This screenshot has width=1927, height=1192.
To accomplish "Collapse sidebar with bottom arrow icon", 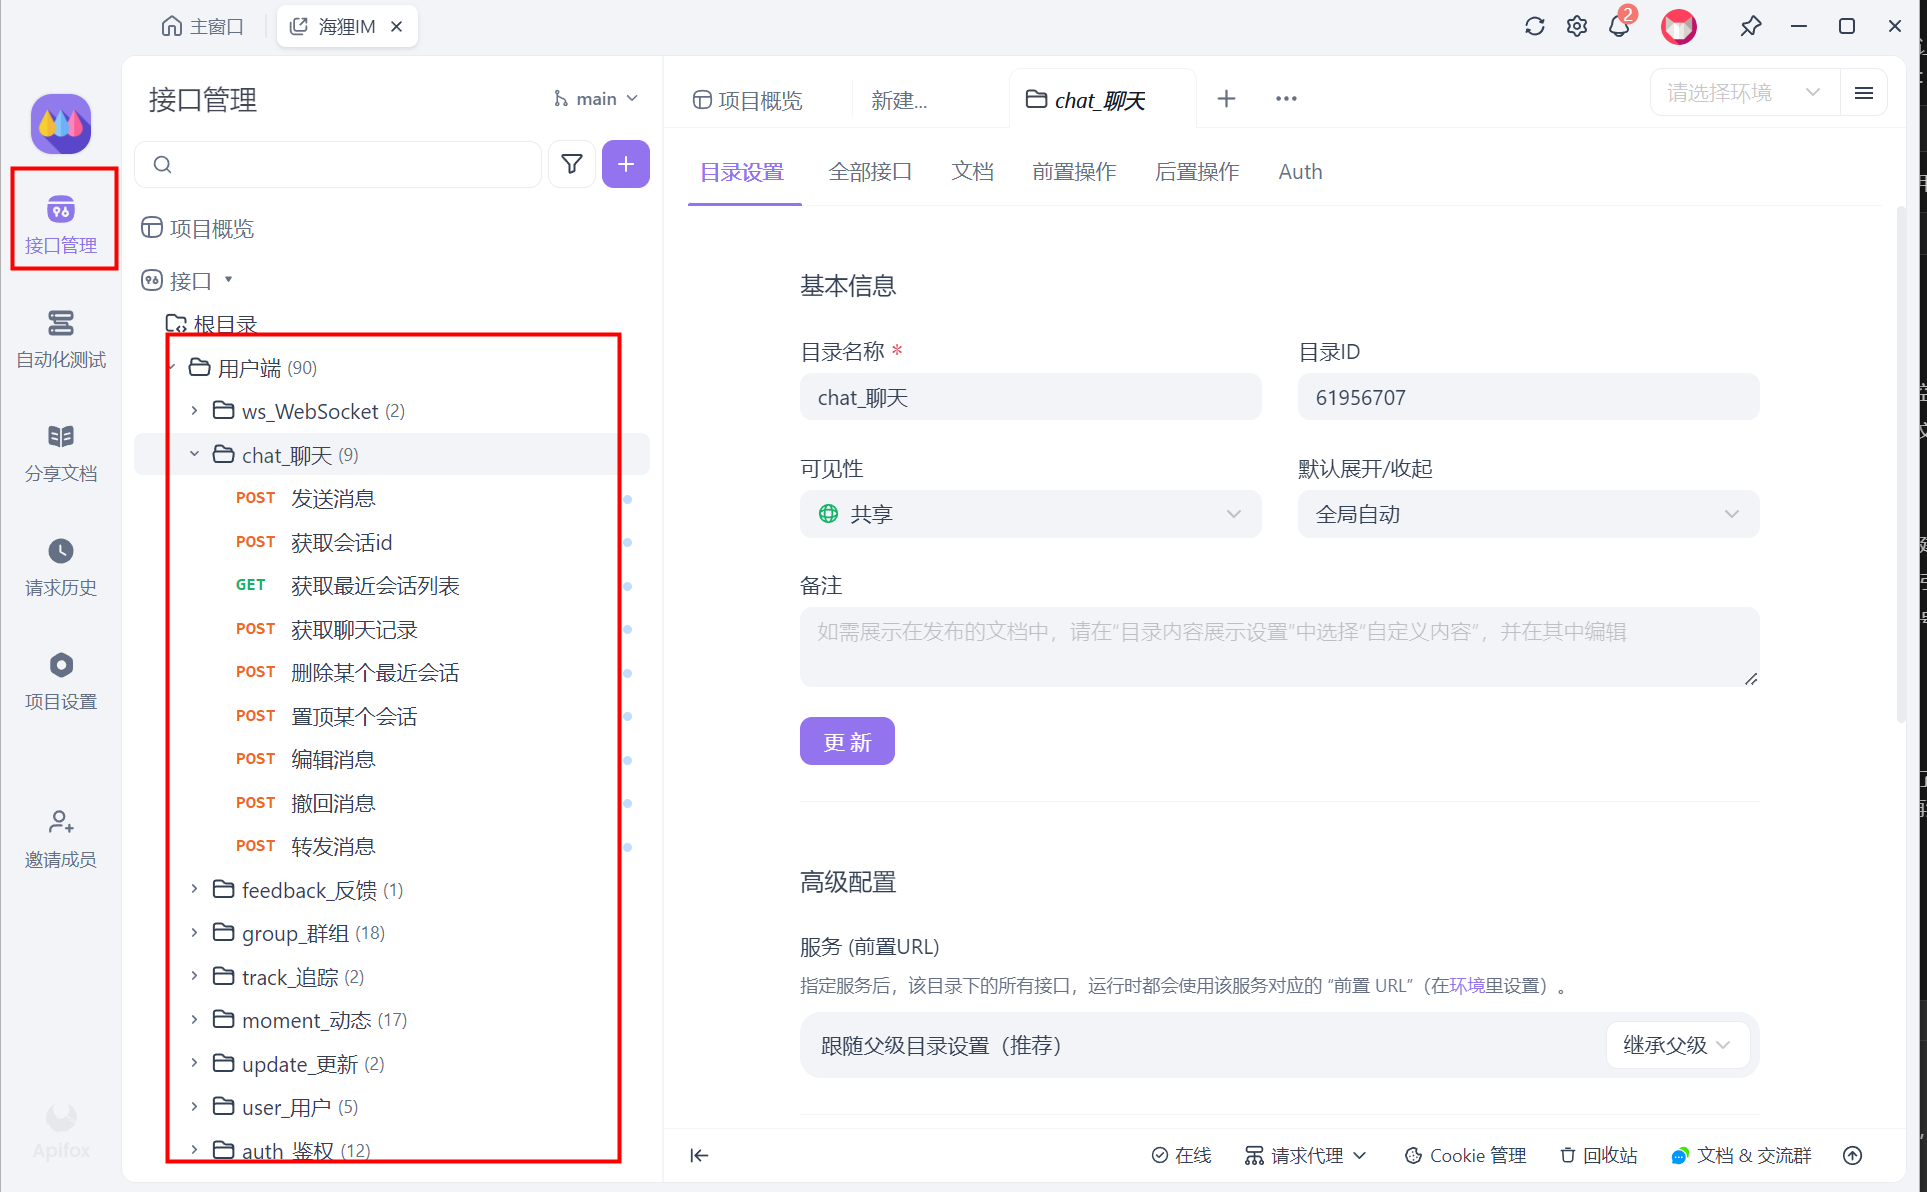I will pos(699,1156).
